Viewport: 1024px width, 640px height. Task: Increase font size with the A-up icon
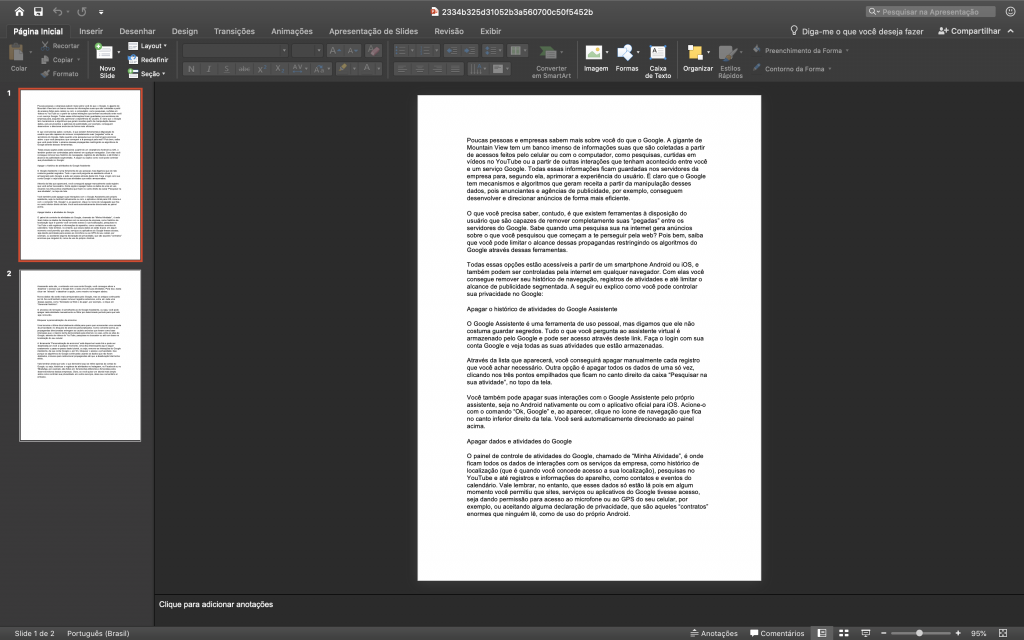point(334,50)
